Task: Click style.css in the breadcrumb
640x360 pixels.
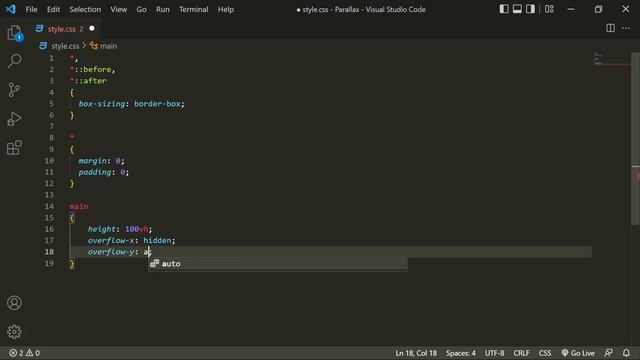Action: [65, 46]
